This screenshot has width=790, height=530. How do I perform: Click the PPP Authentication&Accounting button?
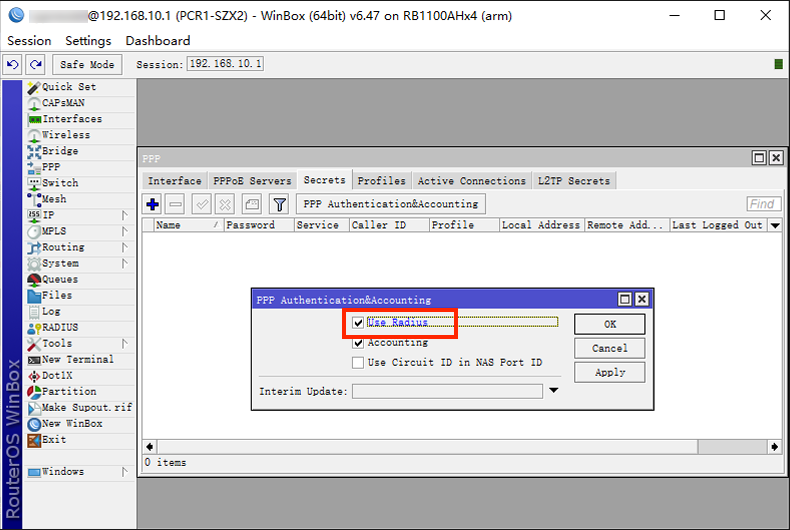pos(390,204)
